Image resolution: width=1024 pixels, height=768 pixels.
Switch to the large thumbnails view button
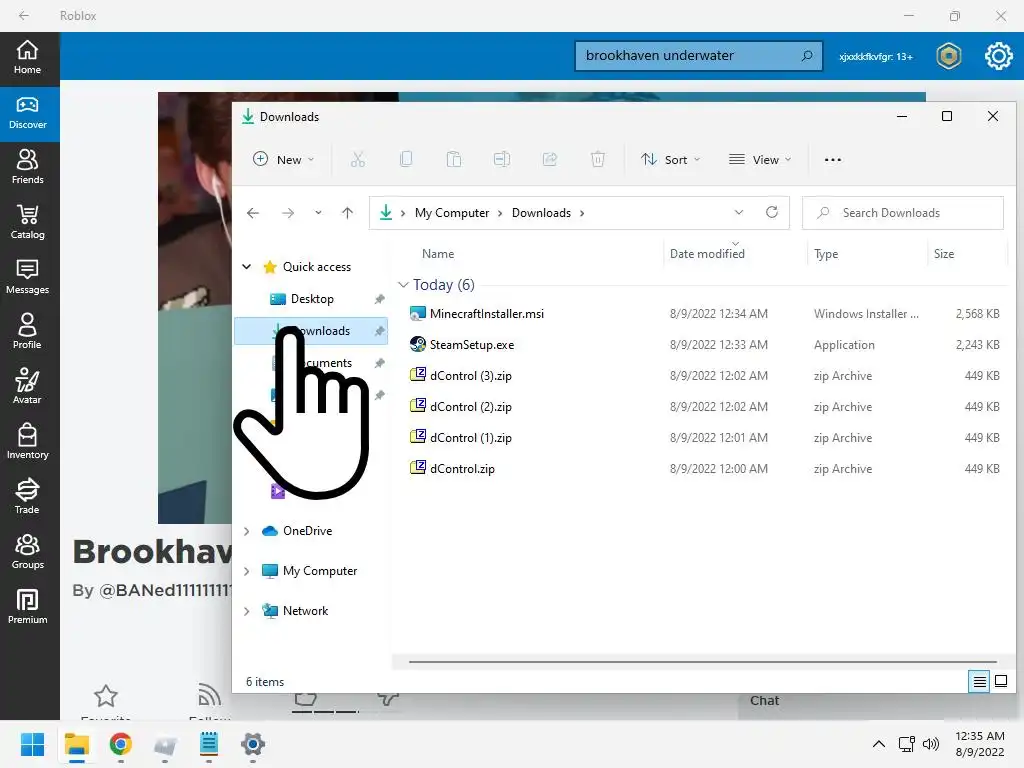tap(1000, 682)
